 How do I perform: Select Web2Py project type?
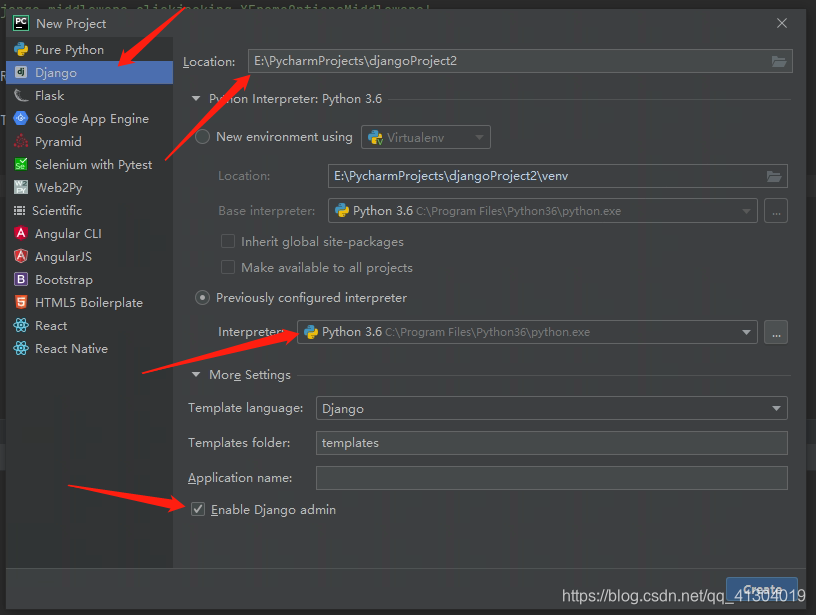[x=90, y=187]
